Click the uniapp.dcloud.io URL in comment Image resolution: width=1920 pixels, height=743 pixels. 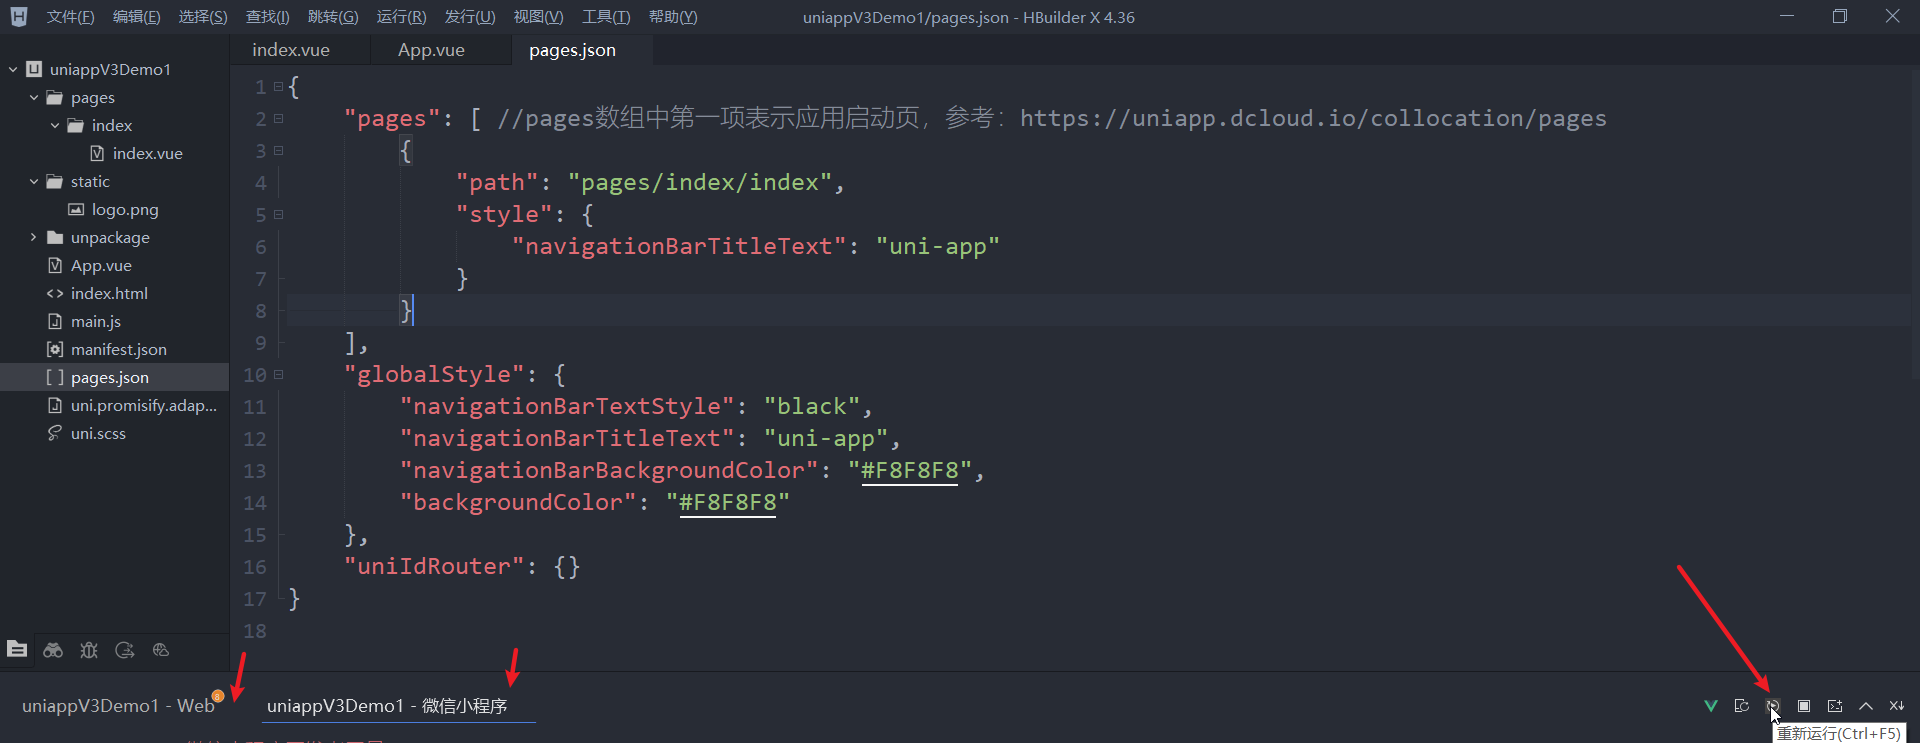tap(1313, 118)
